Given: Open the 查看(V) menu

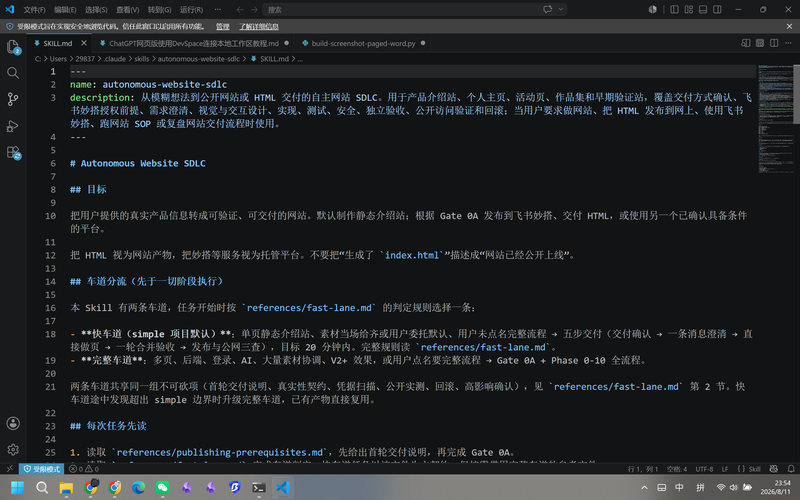Looking at the screenshot, I should (x=127, y=9).
